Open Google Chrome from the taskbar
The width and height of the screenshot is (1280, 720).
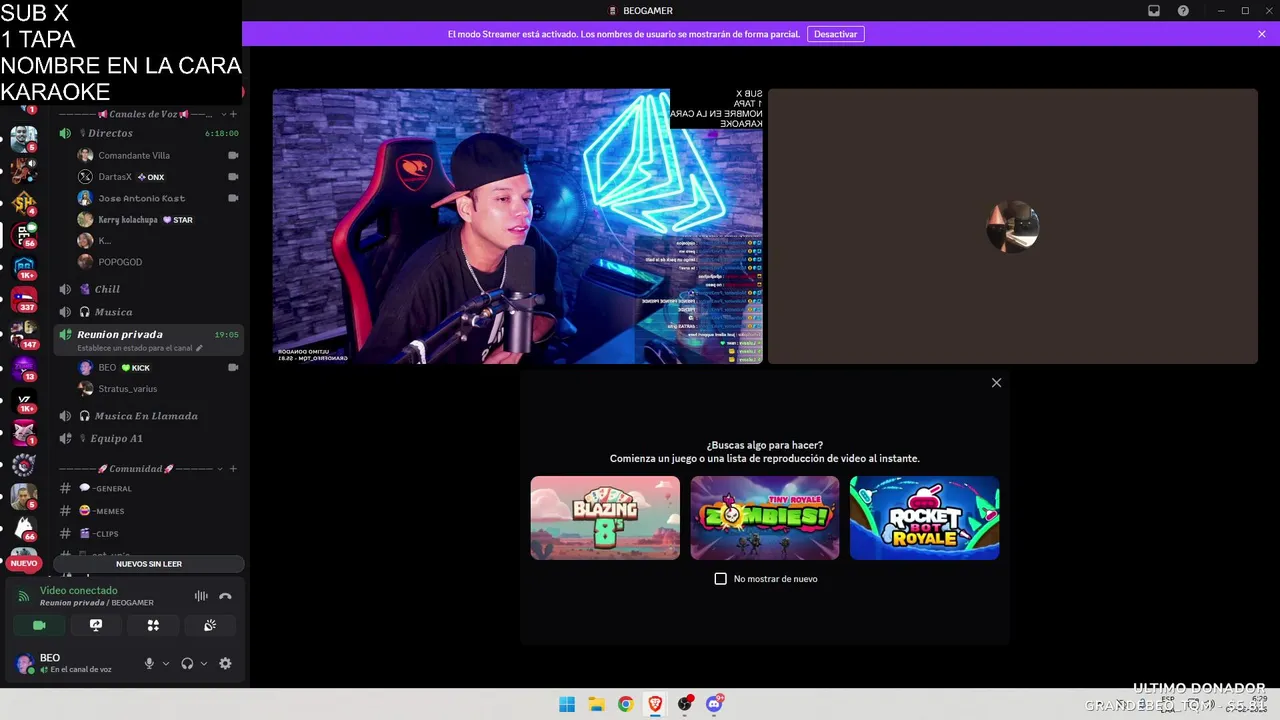tap(625, 704)
